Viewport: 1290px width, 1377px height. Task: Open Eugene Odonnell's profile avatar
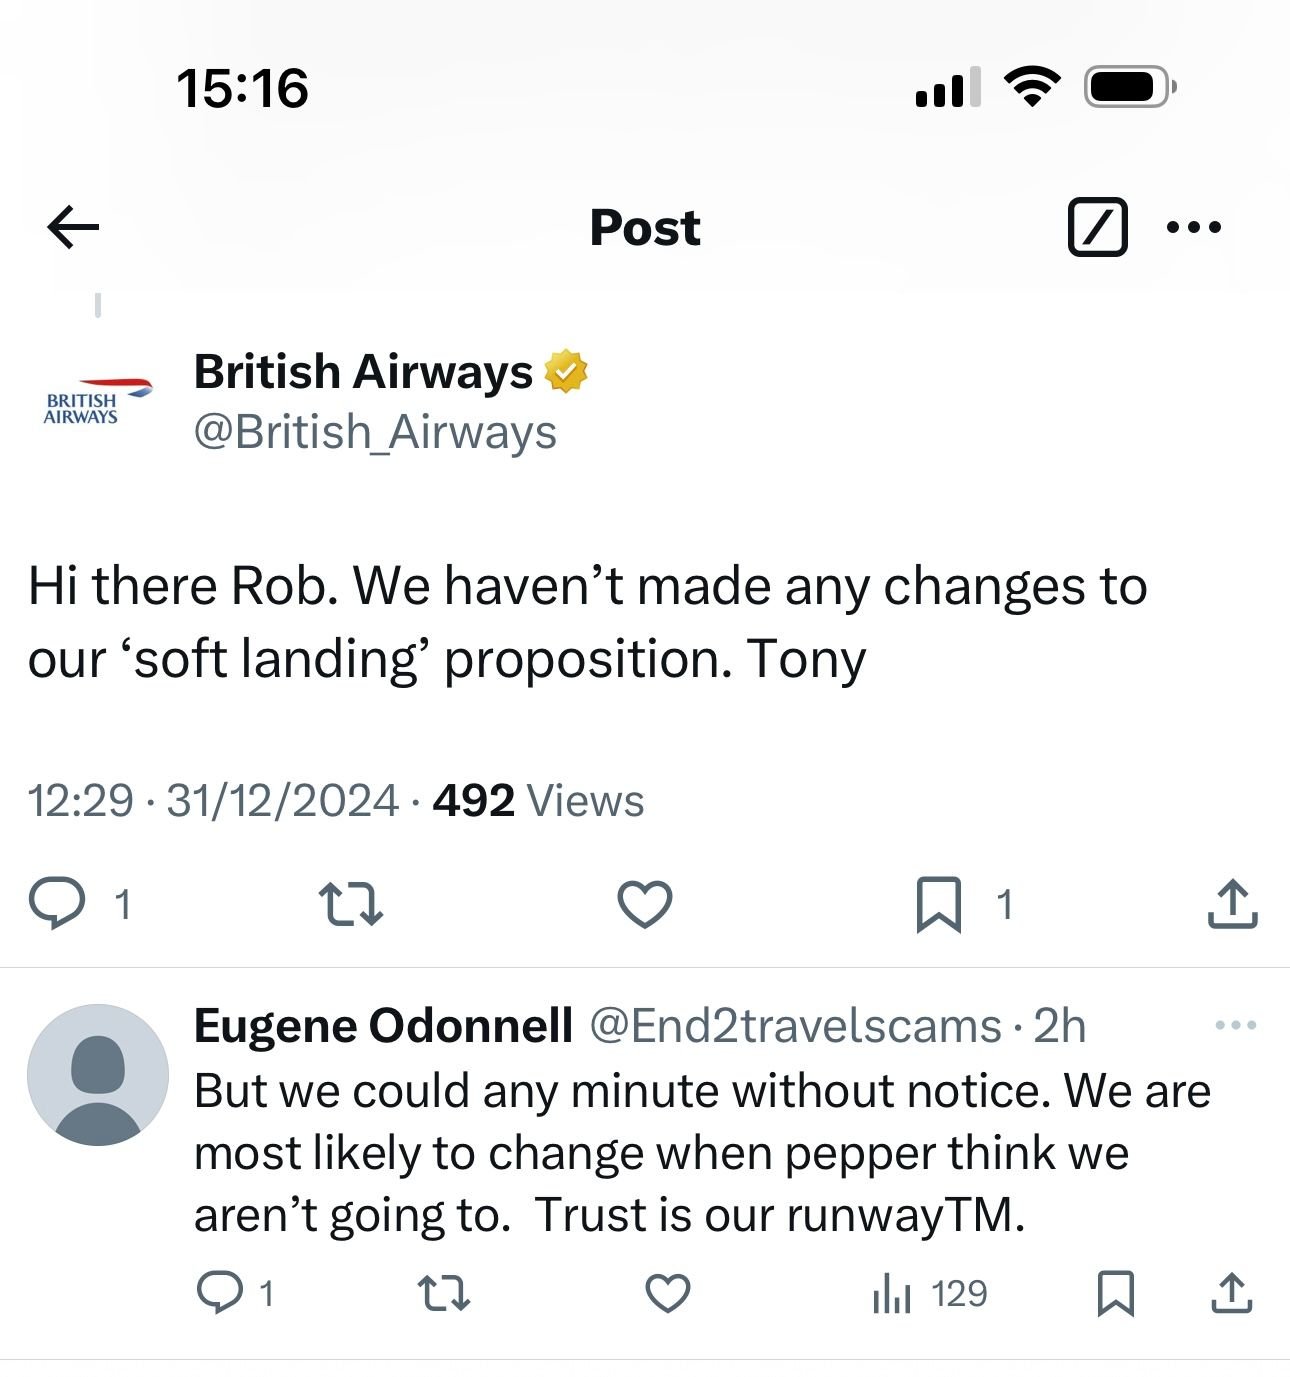point(98,1075)
